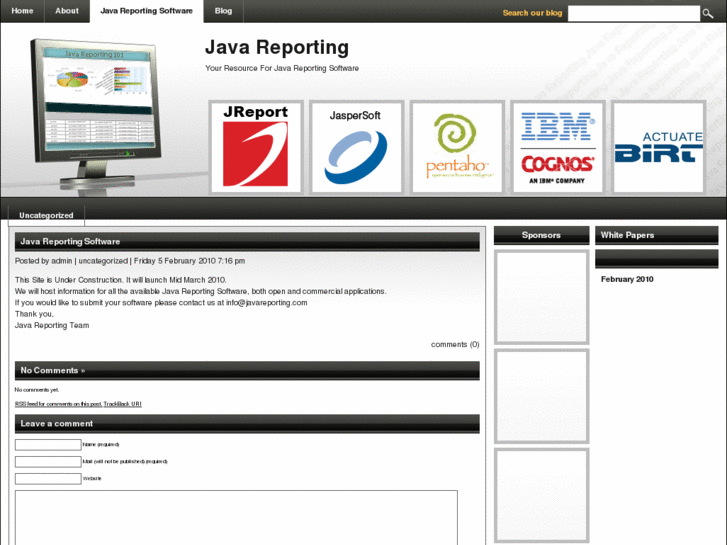Screen dimensions: 727x545
Task: Go to the Home menu item
Action: point(22,11)
